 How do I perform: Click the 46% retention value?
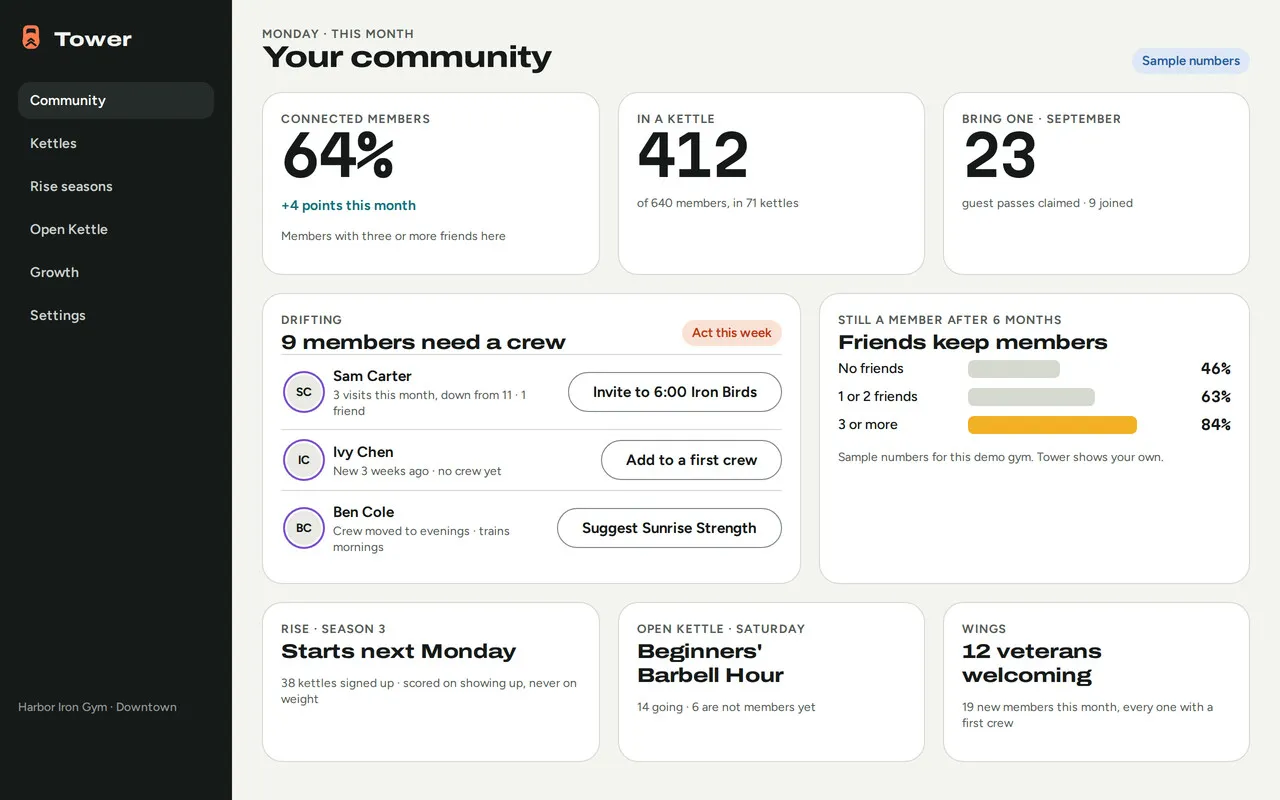click(x=1215, y=369)
